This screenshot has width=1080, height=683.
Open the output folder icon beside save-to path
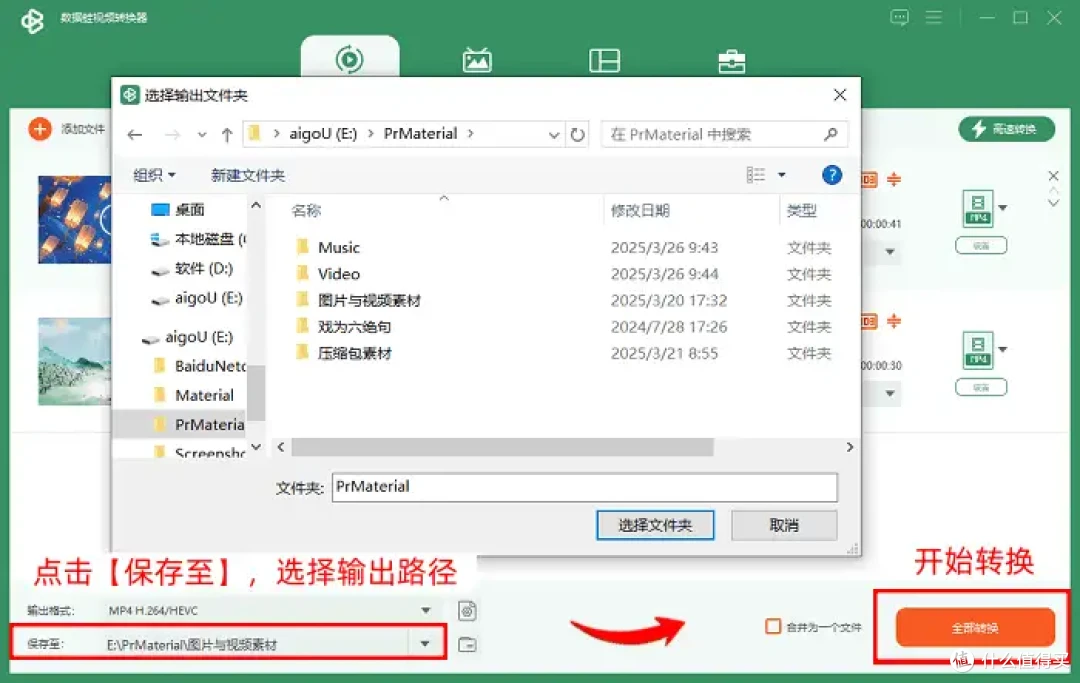pyautogui.click(x=467, y=644)
